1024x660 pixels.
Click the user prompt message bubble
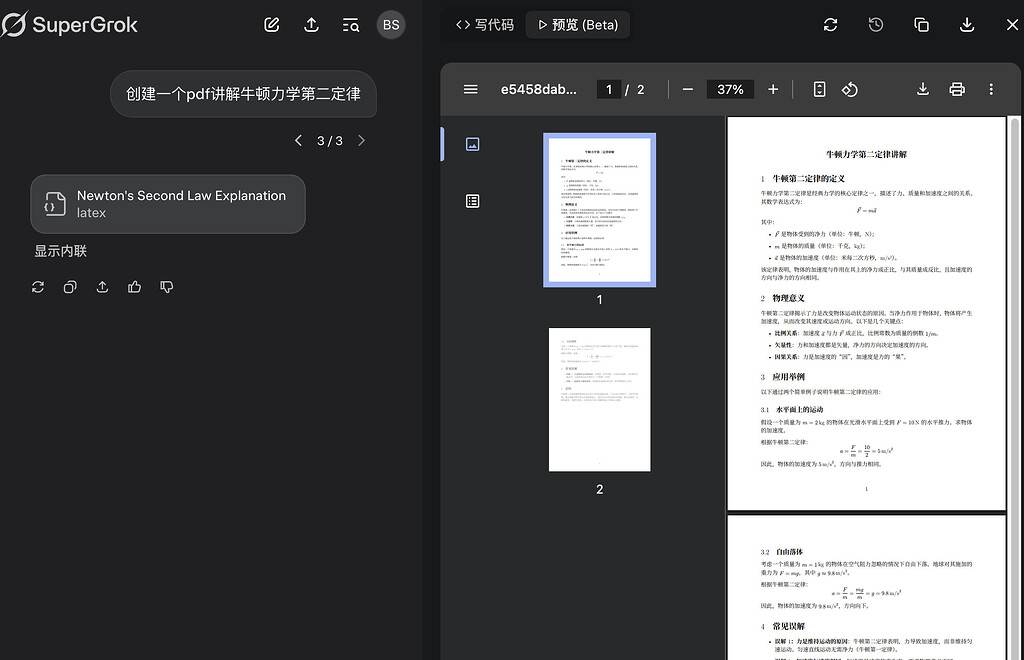[244, 94]
